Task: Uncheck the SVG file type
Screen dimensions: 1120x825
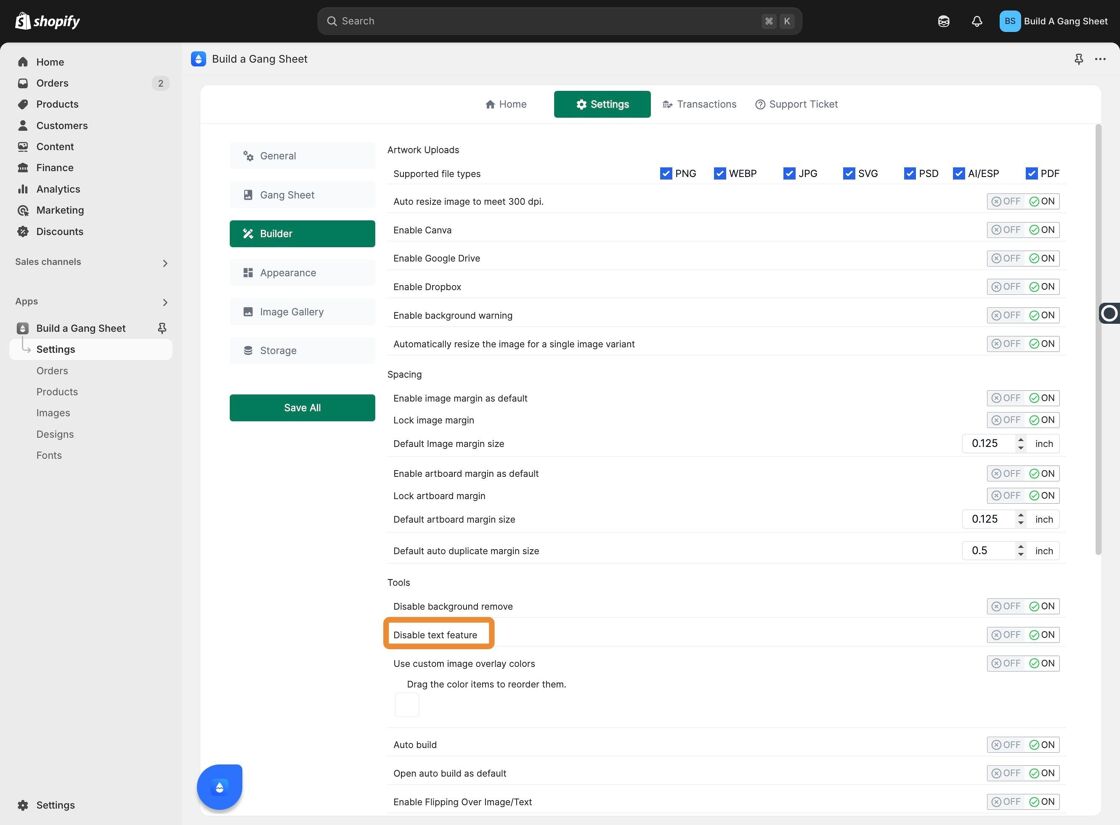Action: [x=849, y=174]
